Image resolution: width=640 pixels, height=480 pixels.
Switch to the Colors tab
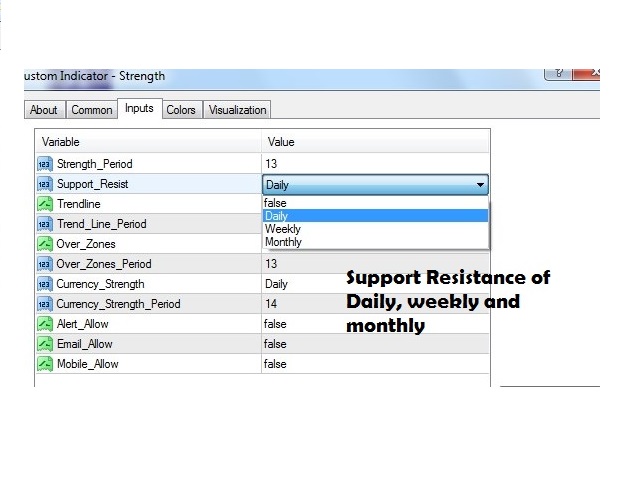tap(181, 110)
